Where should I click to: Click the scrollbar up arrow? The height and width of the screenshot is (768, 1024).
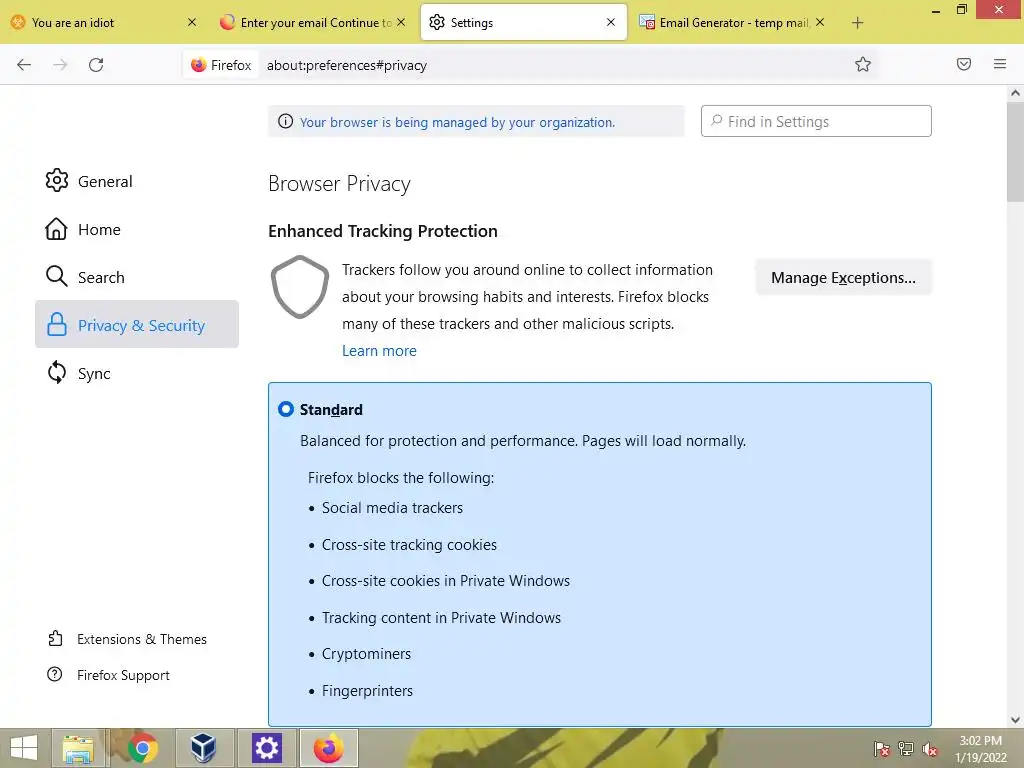coord(1015,93)
